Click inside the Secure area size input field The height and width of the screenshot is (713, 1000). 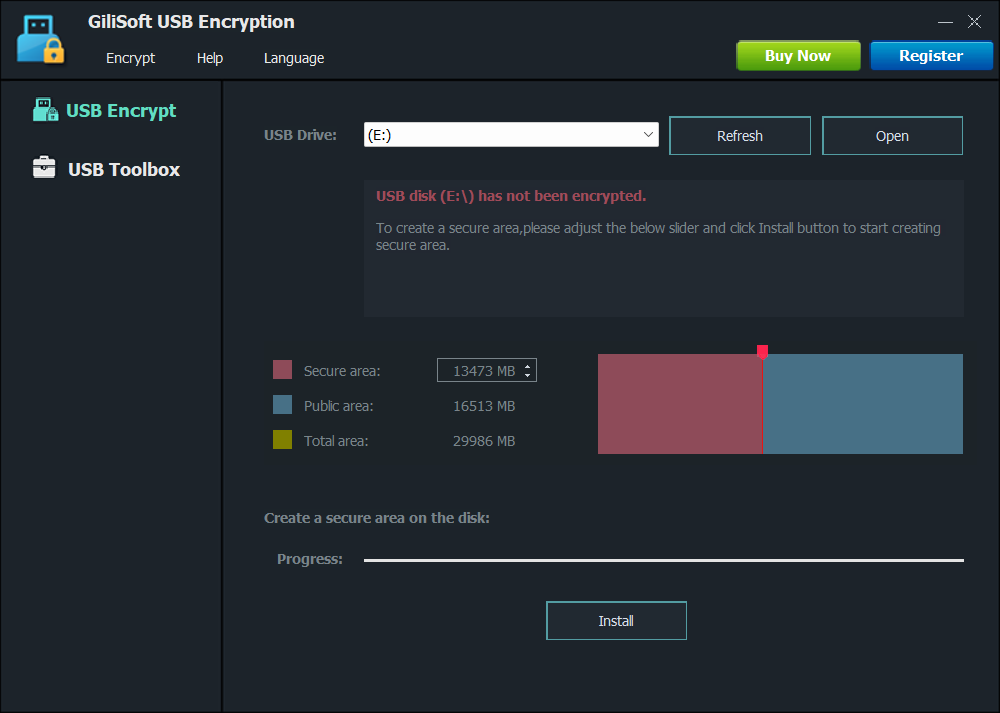pos(480,369)
